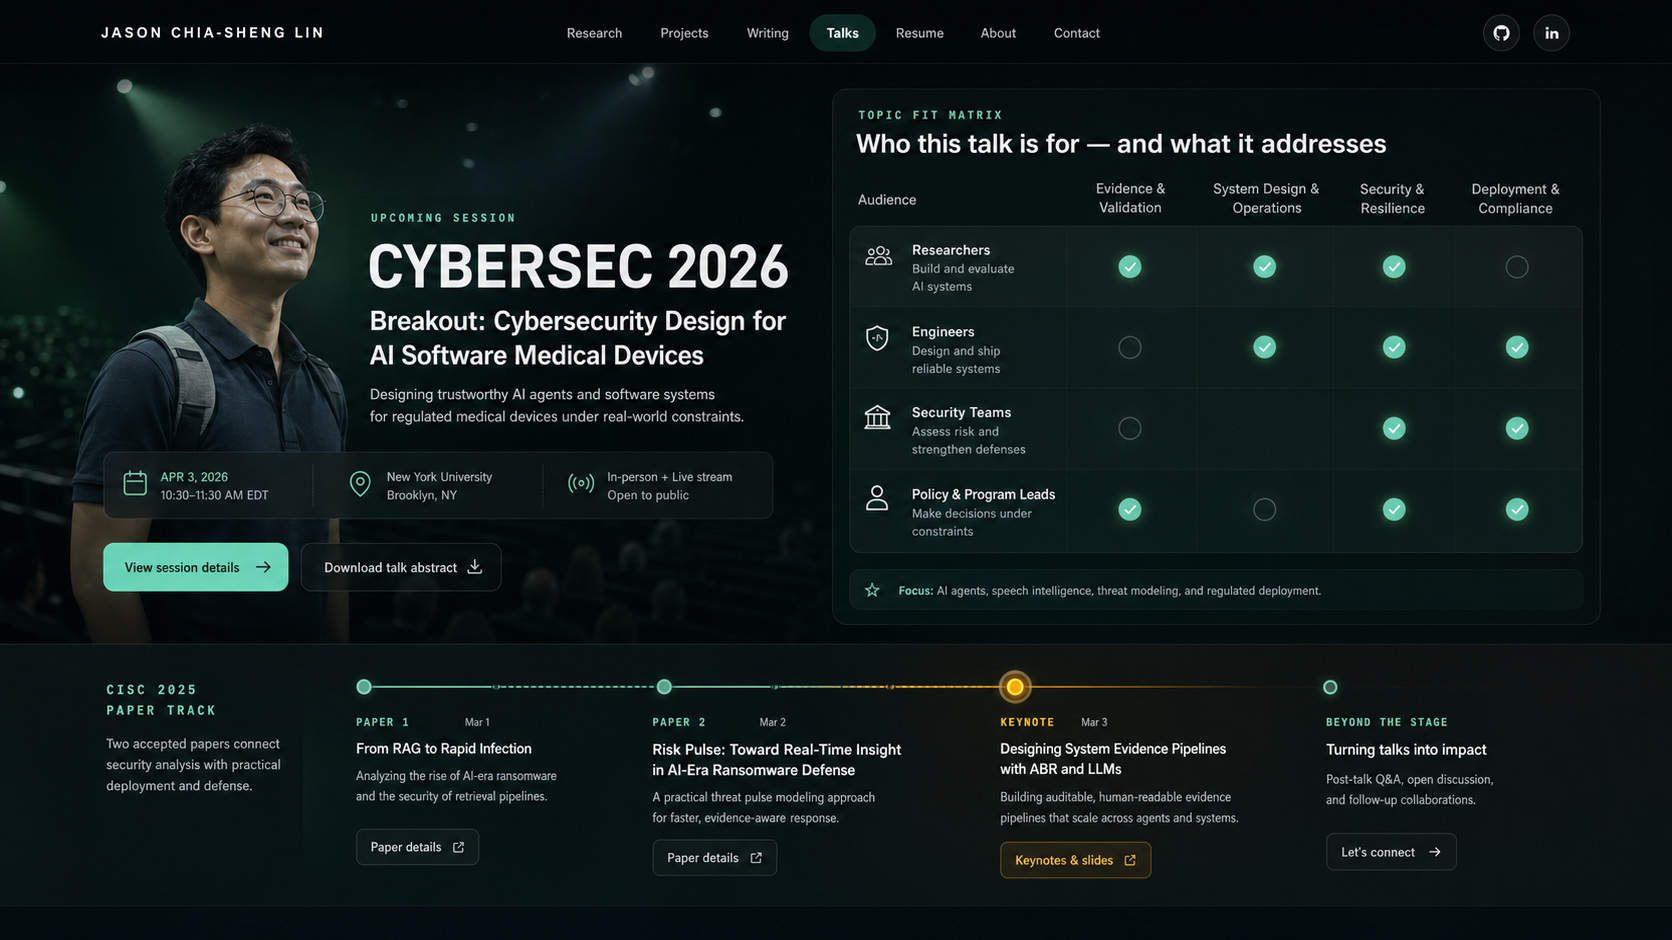Screen dimensions: 1672x940
Task: Select the Beyond the Stage timeline dot
Action: pos(1330,687)
